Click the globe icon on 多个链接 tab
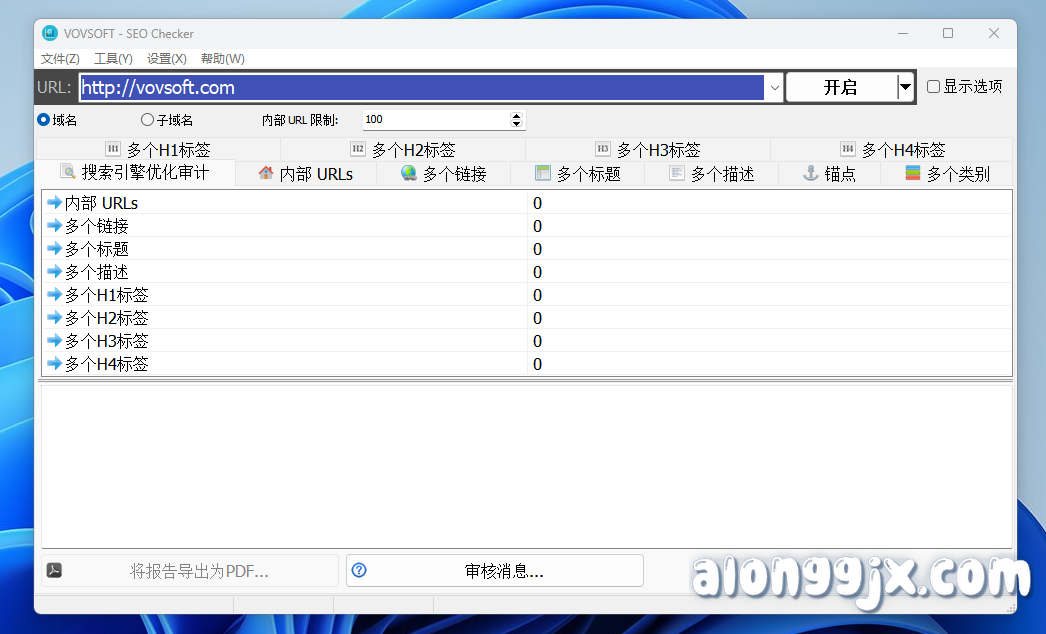Image resolution: width=1046 pixels, height=634 pixels. click(x=407, y=173)
